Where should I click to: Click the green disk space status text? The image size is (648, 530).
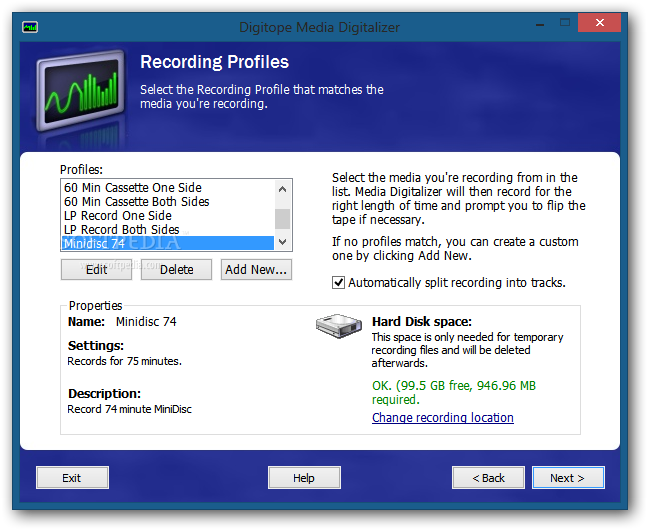(454, 392)
